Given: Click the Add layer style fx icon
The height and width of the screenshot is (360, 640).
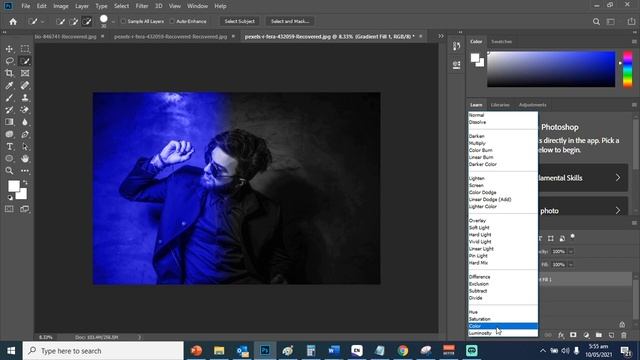Looking at the screenshot, I should pos(561,335).
